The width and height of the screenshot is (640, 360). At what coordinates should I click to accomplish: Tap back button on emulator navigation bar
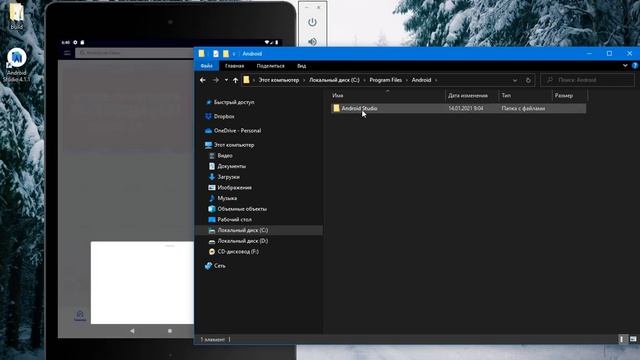pos(132,331)
